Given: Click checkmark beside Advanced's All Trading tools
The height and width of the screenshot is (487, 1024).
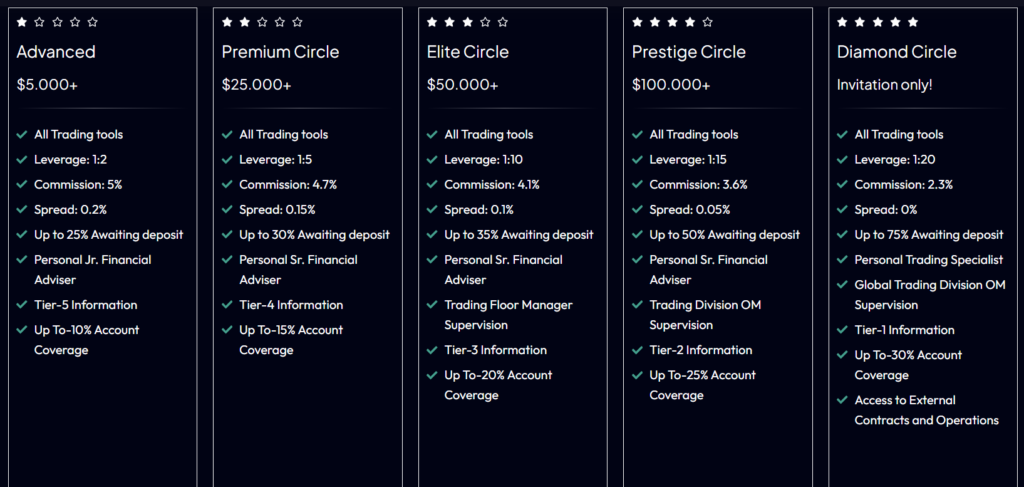Looking at the screenshot, I should click(22, 135).
